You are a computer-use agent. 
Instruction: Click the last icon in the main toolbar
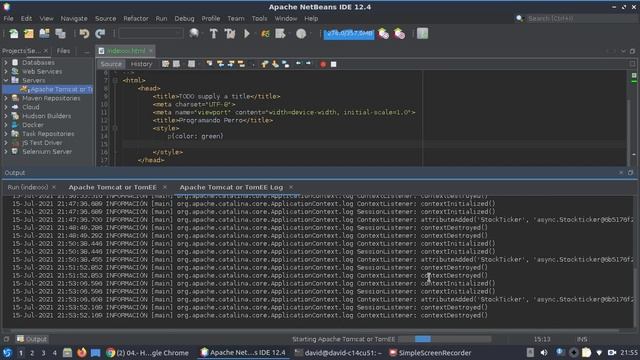tap(422, 34)
